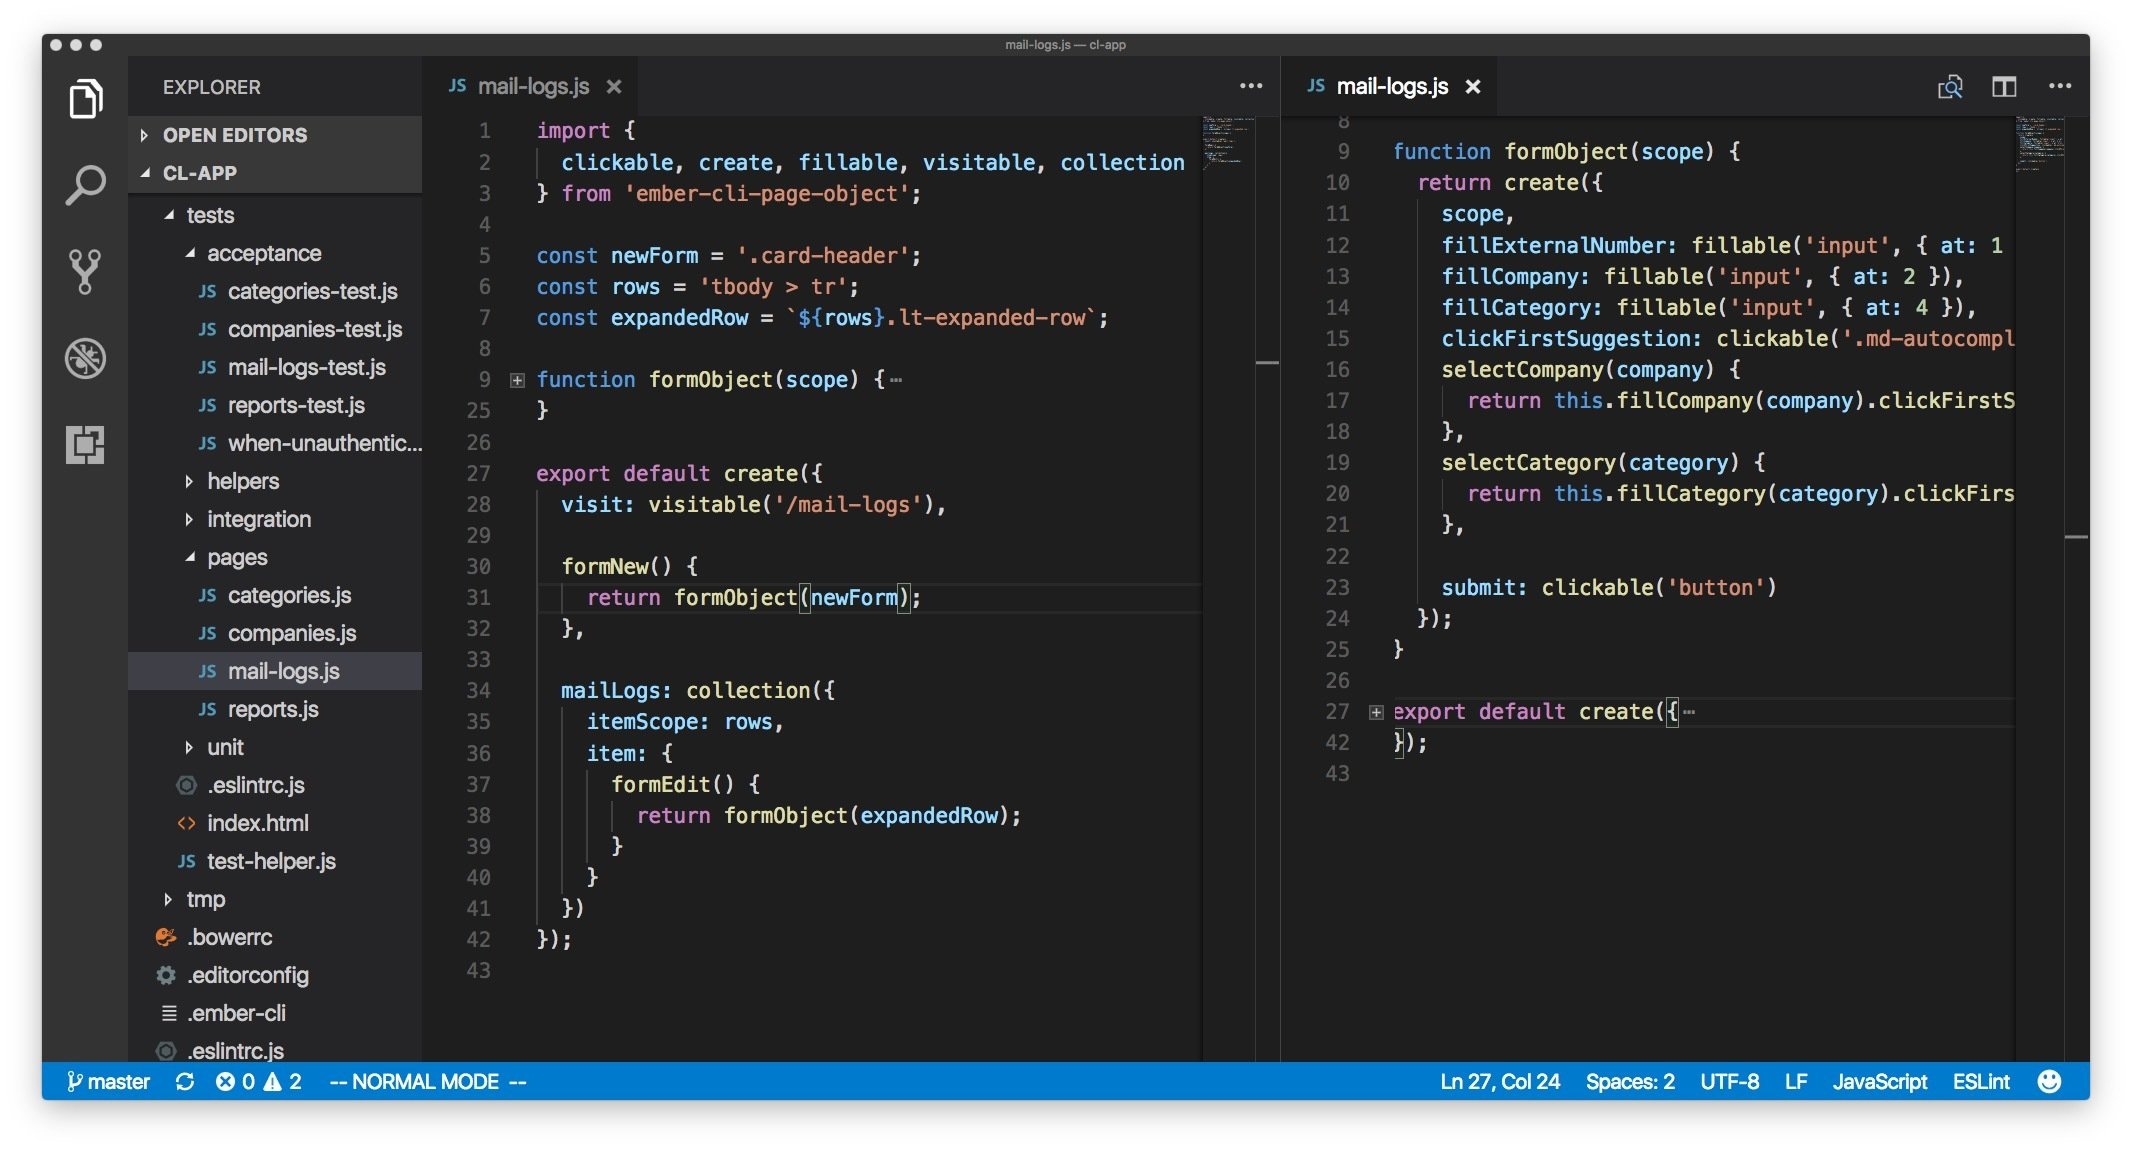Unfold the export default block on line 27
Image resolution: width=2132 pixels, height=1150 pixels.
coord(1376,712)
